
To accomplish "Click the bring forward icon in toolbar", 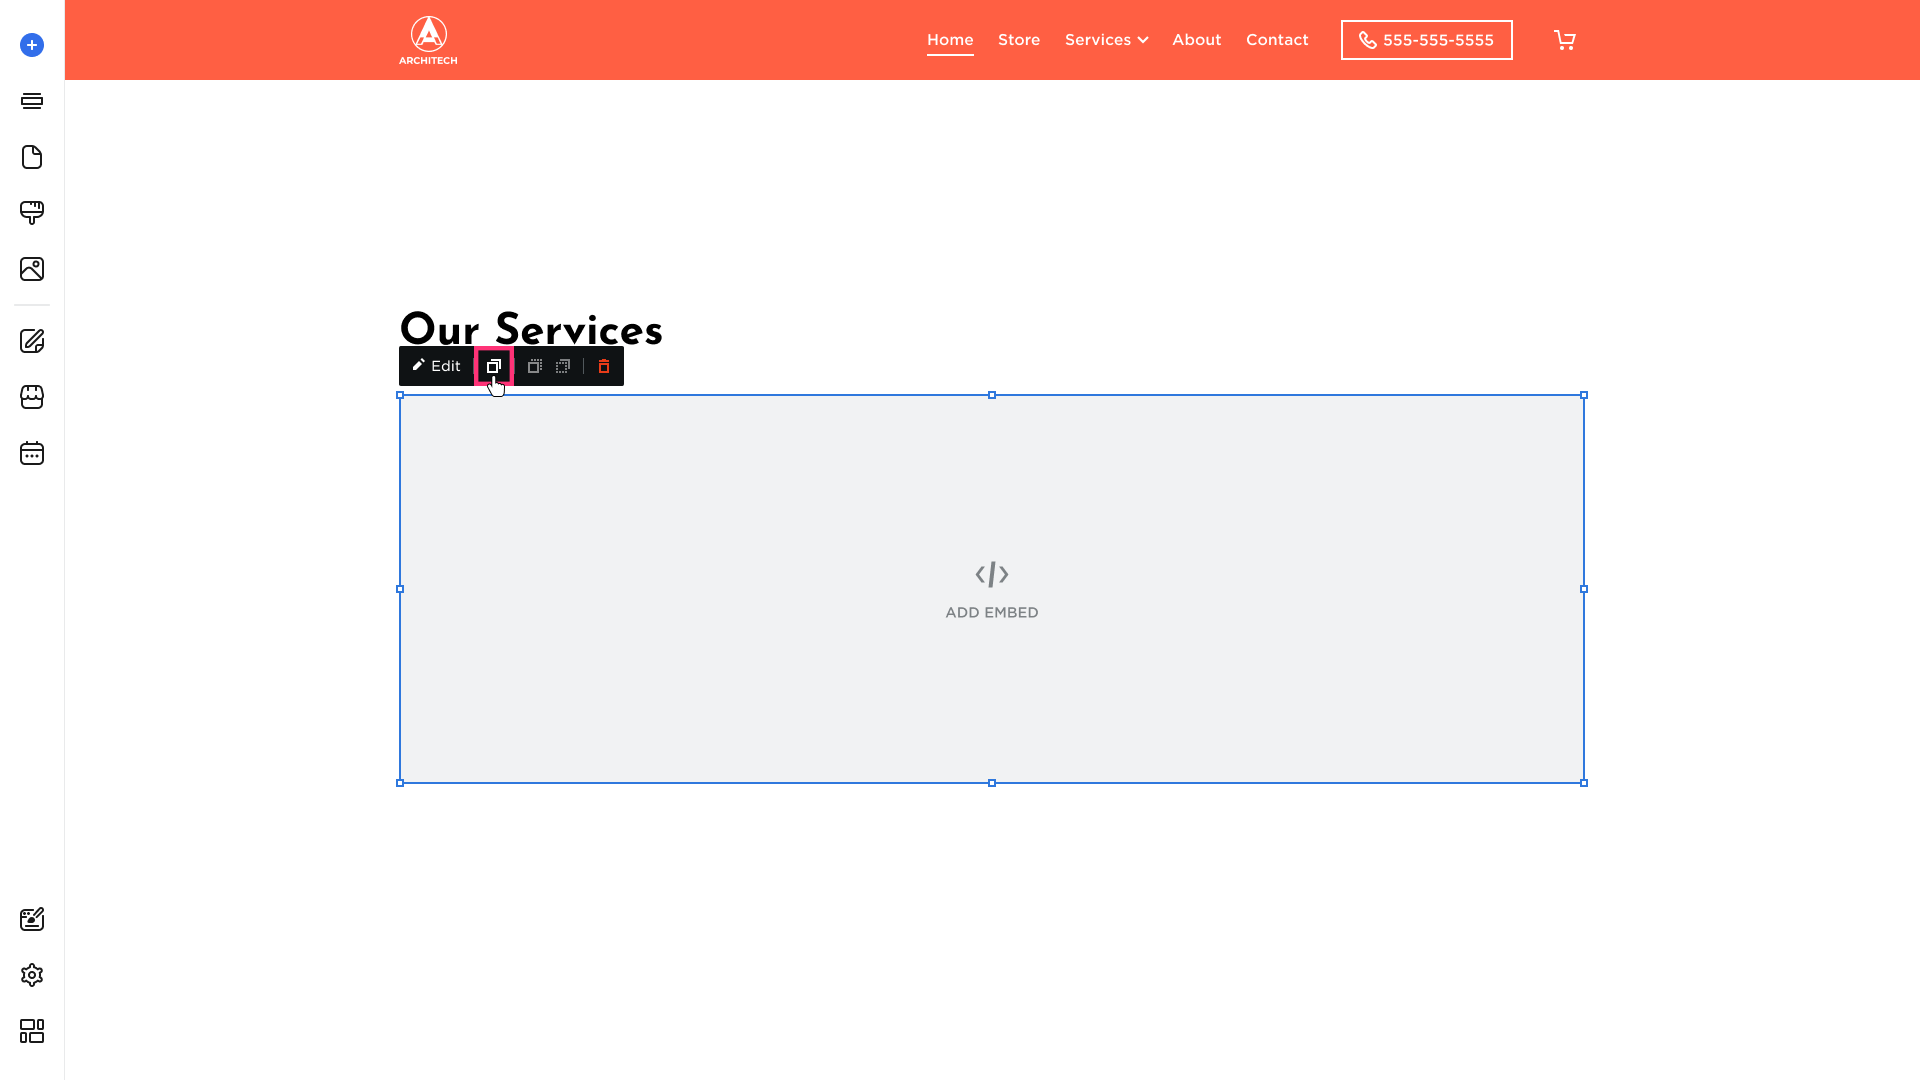I will 535,366.
